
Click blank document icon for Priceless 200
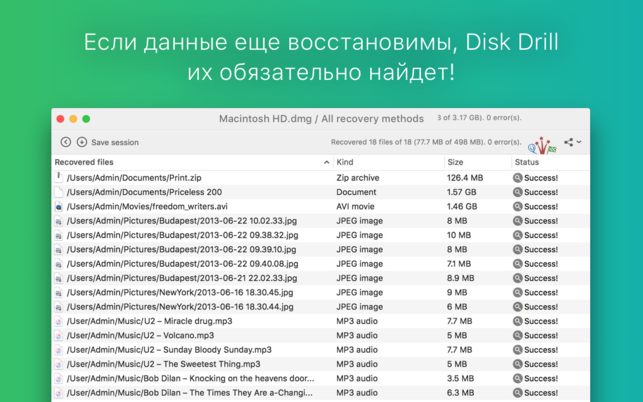(59, 192)
